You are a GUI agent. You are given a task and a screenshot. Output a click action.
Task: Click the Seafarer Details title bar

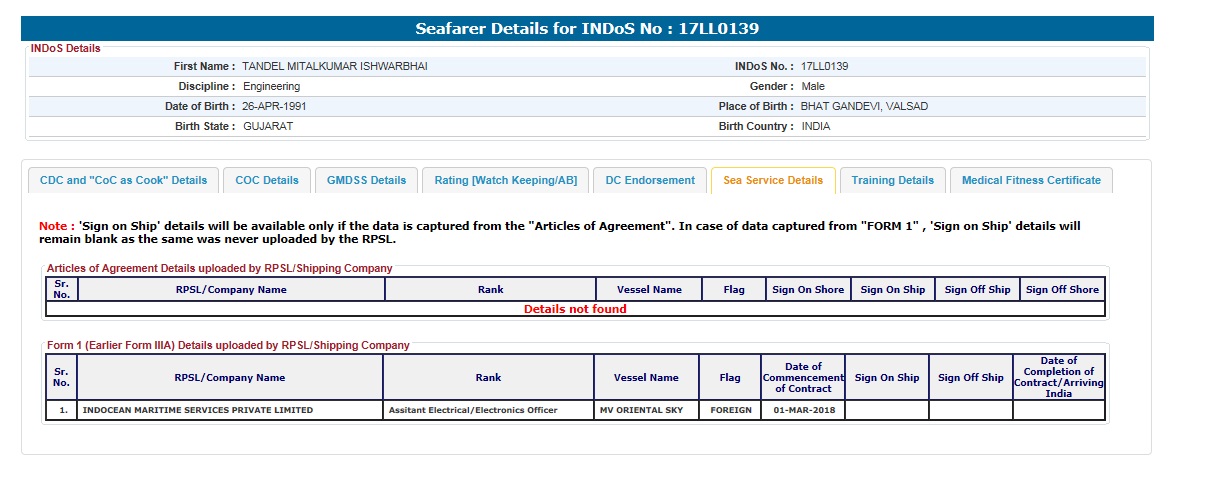coord(587,29)
